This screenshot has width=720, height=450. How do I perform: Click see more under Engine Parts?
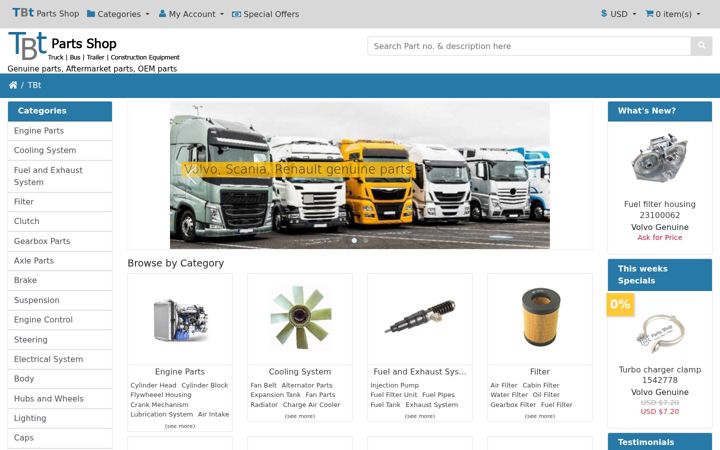click(180, 426)
